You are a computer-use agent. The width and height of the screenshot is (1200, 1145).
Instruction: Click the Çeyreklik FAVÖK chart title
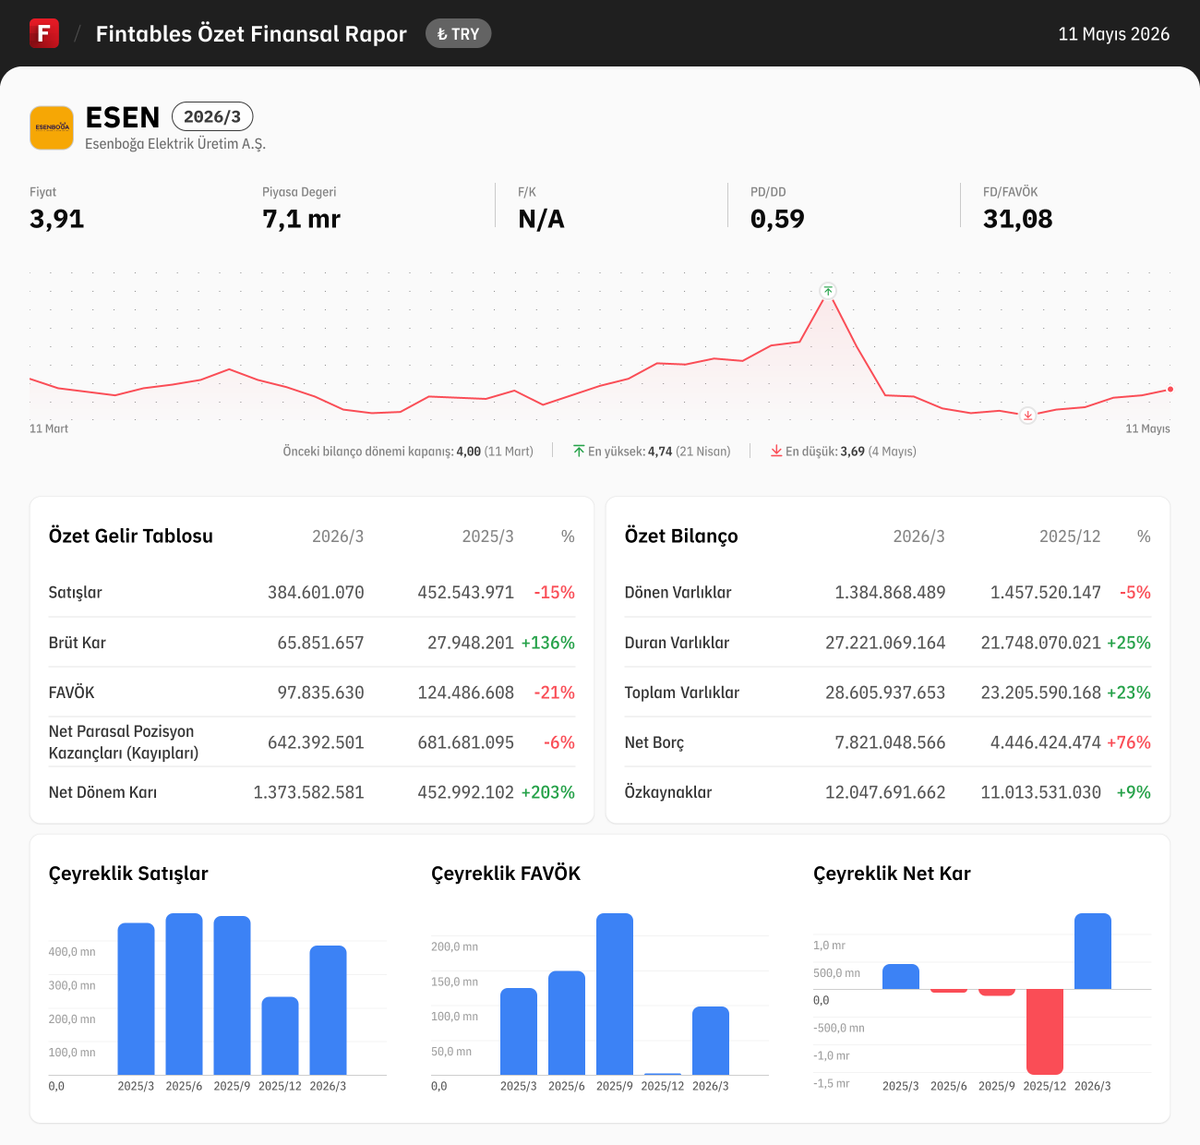(x=506, y=873)
